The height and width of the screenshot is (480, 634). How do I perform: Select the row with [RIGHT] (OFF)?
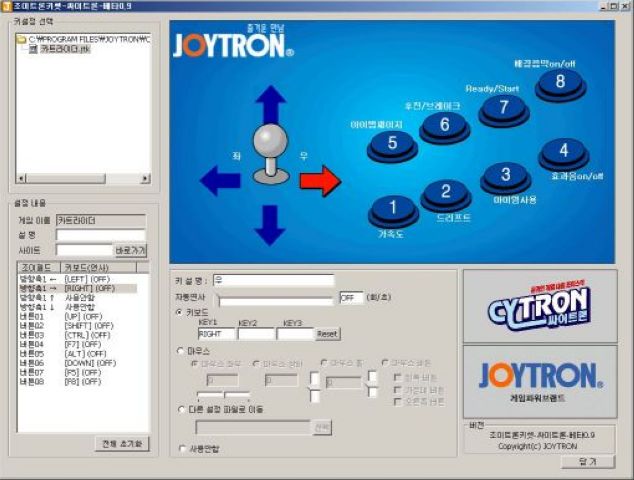pos(78,289)
